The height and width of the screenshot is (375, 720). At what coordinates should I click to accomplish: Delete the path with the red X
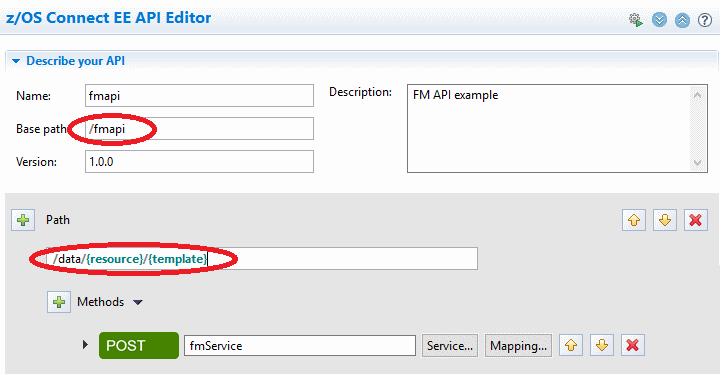696,220
